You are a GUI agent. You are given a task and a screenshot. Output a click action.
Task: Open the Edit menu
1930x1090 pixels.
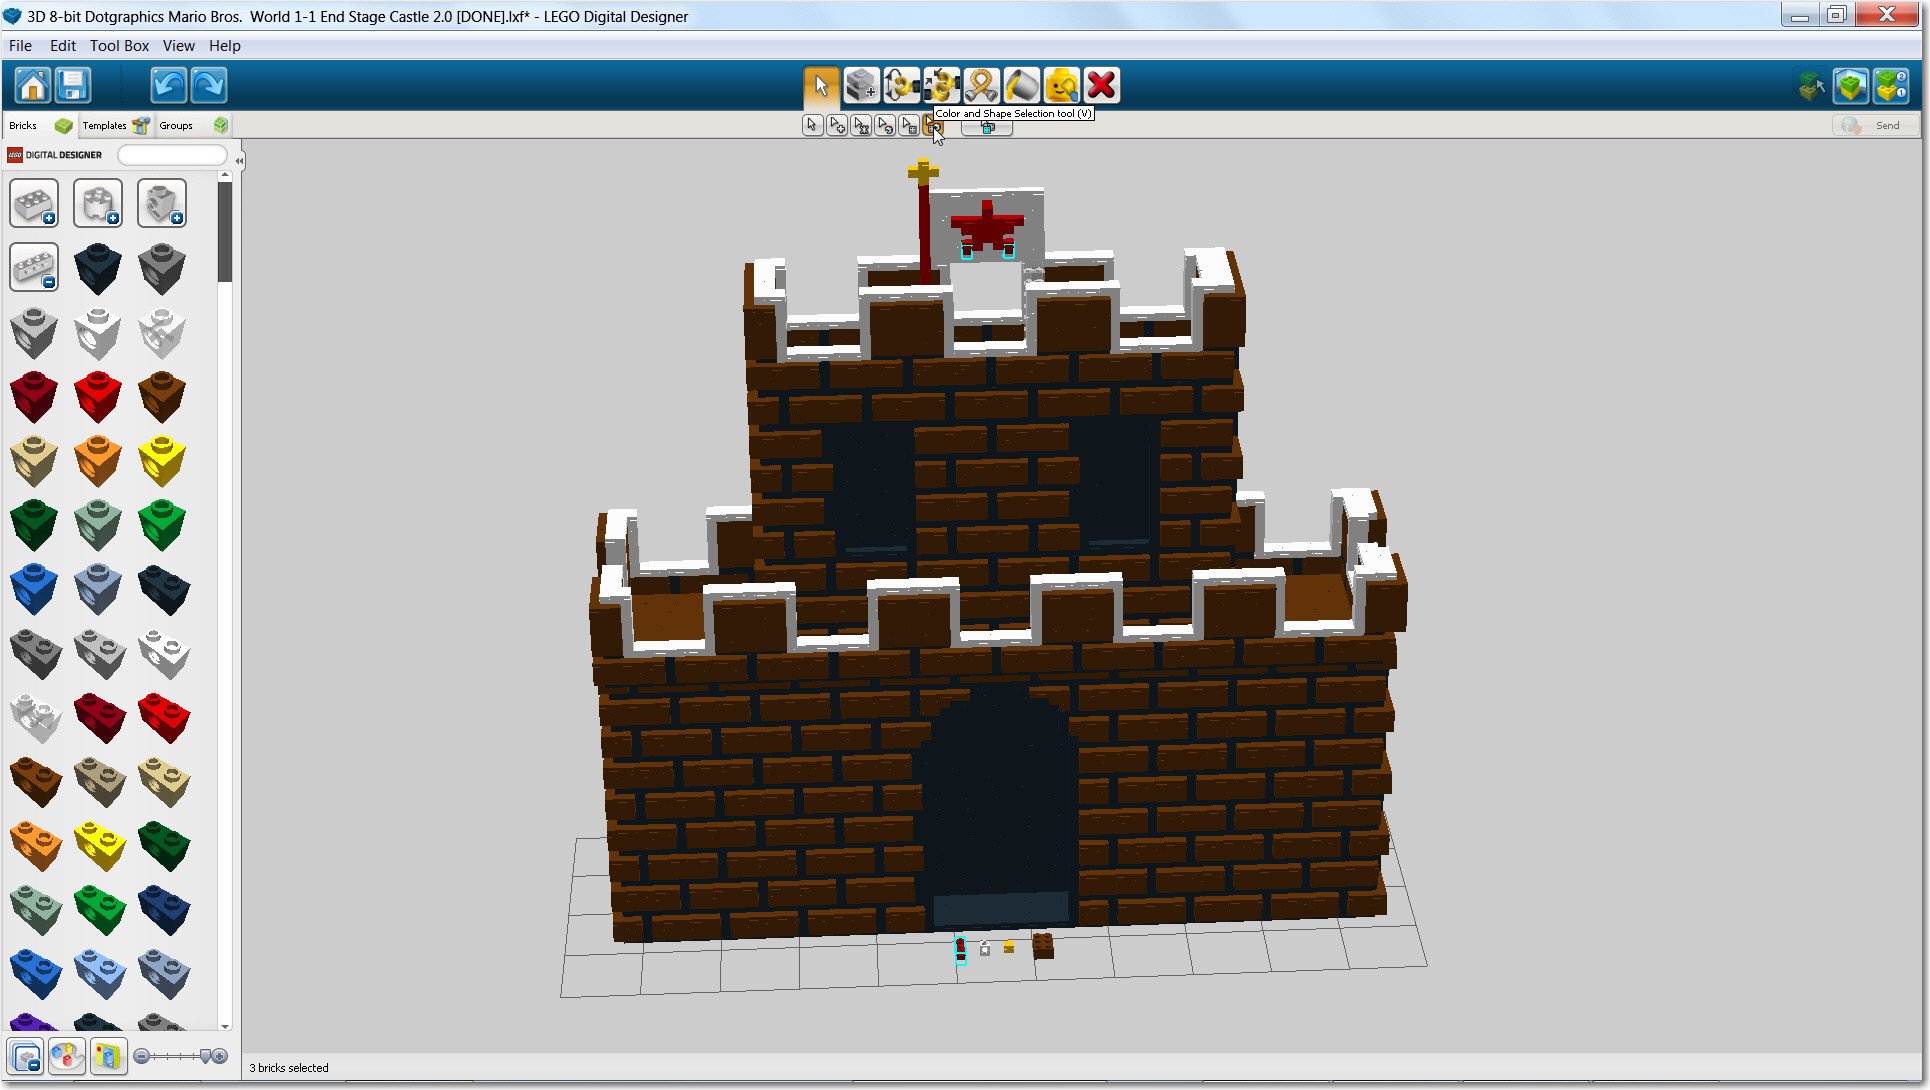[x=63, y=46]
